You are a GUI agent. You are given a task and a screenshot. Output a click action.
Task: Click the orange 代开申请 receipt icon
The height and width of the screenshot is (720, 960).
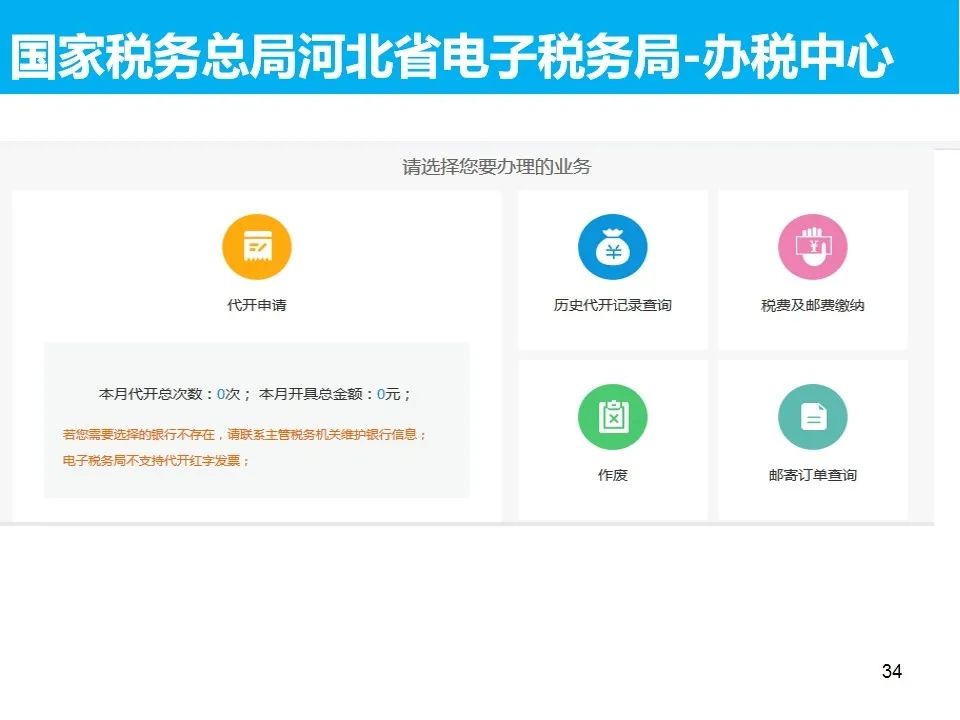257,247
